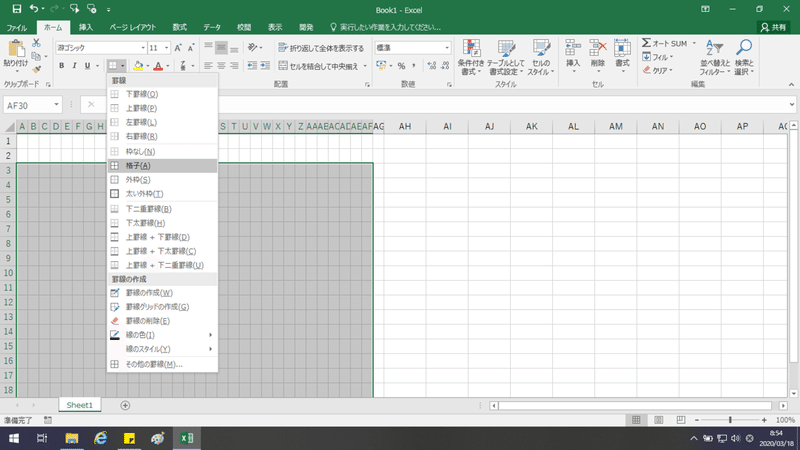Select 格子 all borders option
The height and width of the screenshot is (450, 800).
[x=162, y=166]
